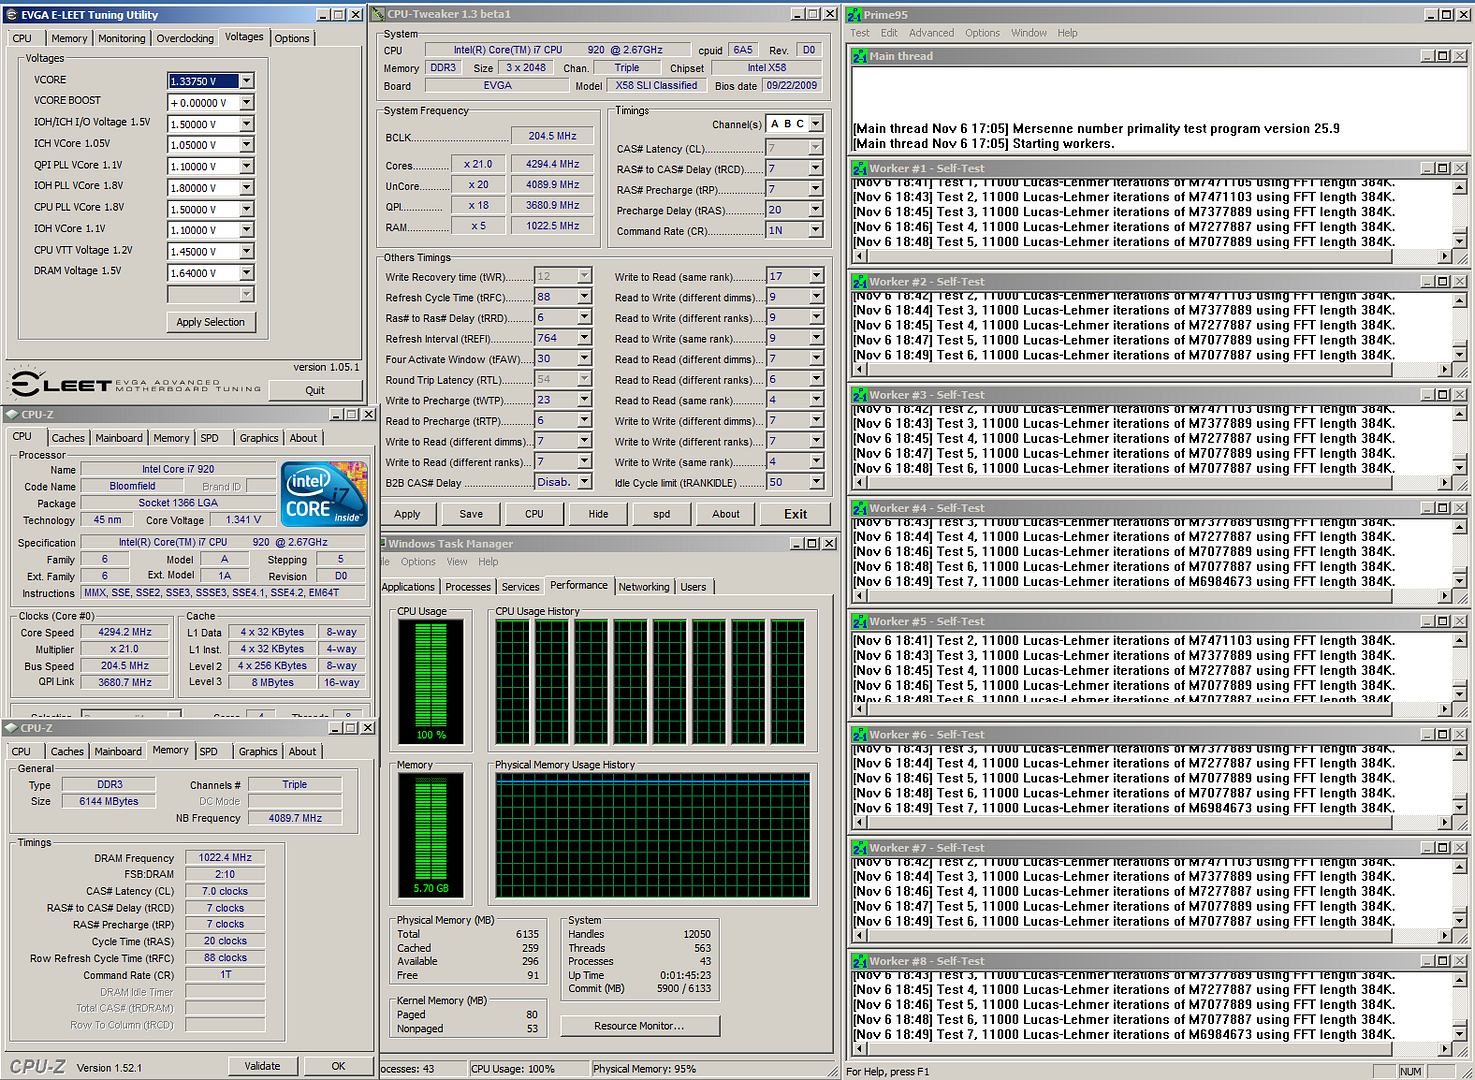1475x1080 pixels.
Task: Click CPU Usage: 100% in Task Manager status bar
Action: click(512, 1069)
